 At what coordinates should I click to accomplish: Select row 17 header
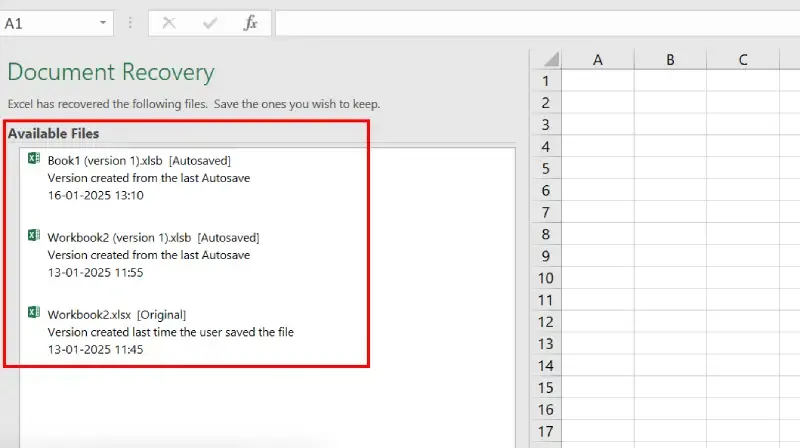[x=545, y=432]
